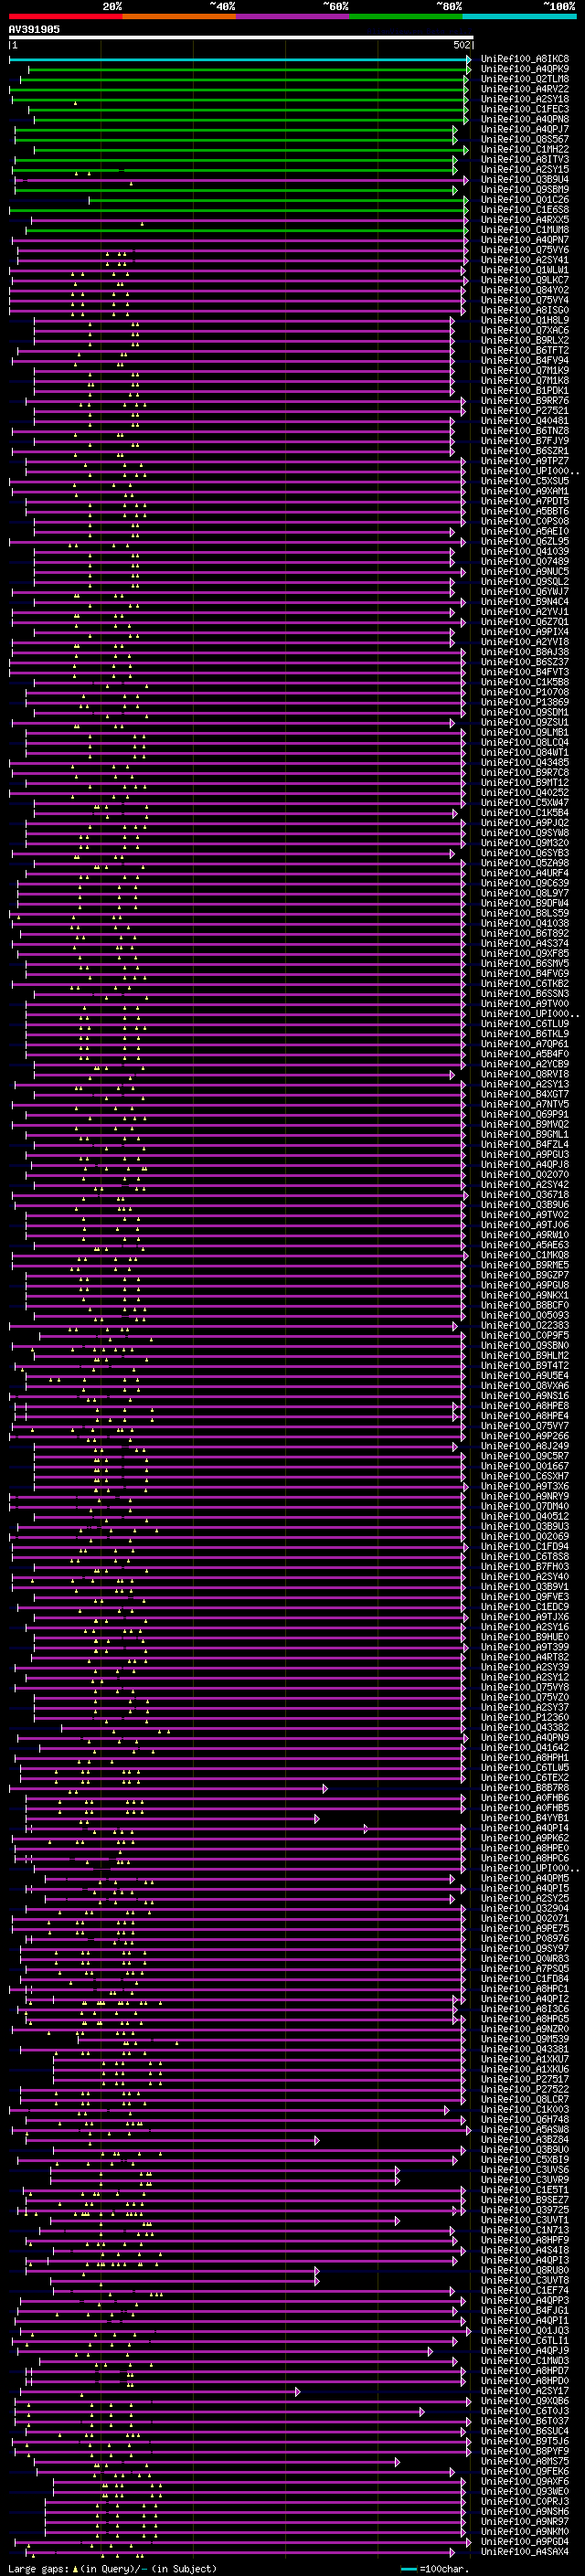585x2576 pixels.
Task: Open the UniRef100_Q75VY6 hit
Action: pyautogui.click(x=525, y=250)
